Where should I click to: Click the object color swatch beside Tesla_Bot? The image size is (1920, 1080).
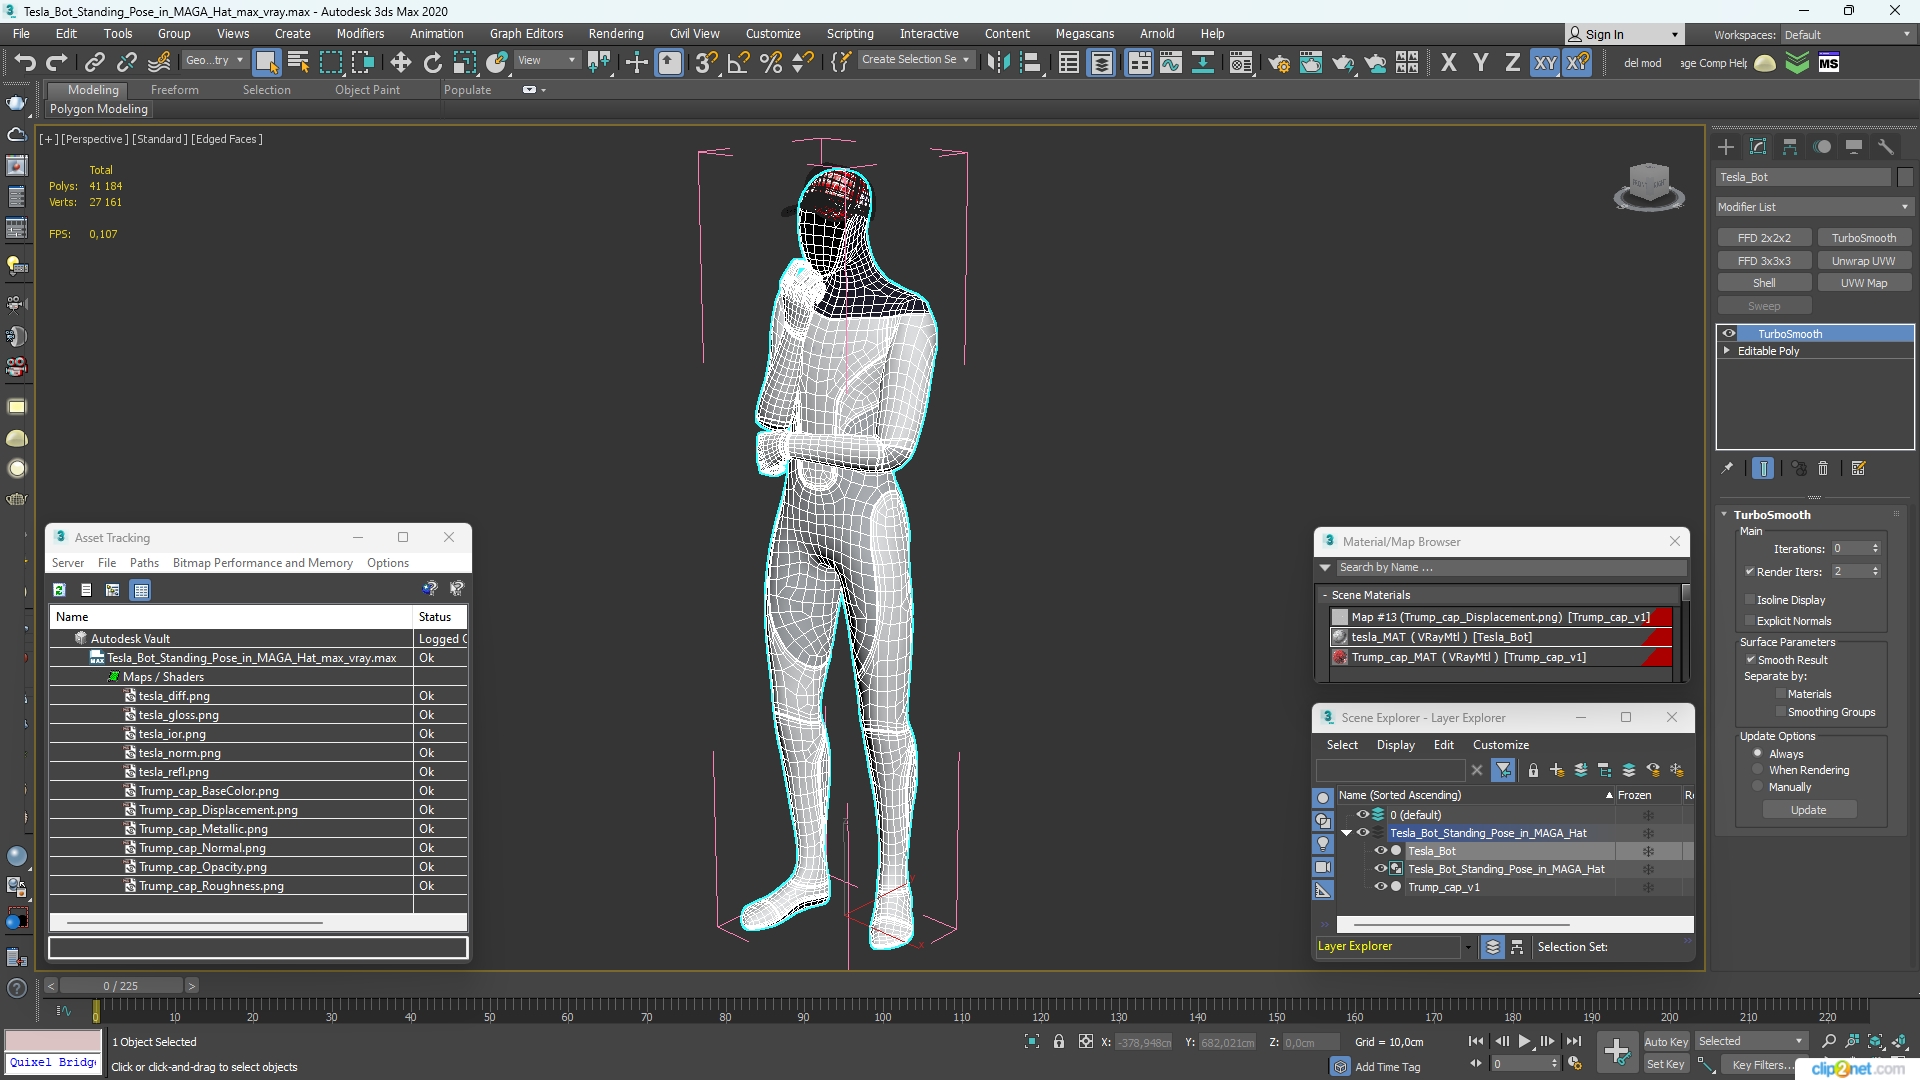point(1905,177)
